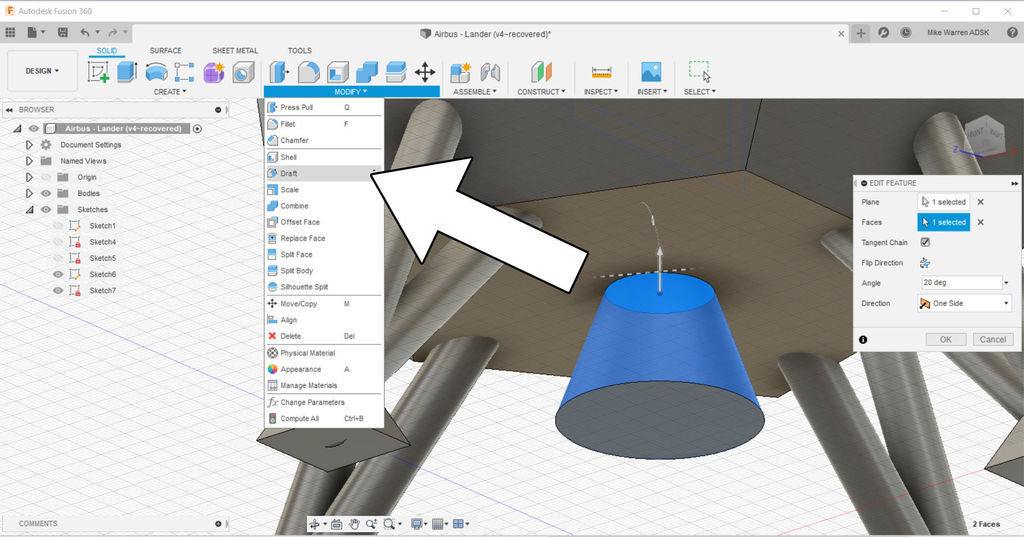This screenshot has width=1024, height=537.
Task: Open a new design tab with plus
Action: point(861,33)
